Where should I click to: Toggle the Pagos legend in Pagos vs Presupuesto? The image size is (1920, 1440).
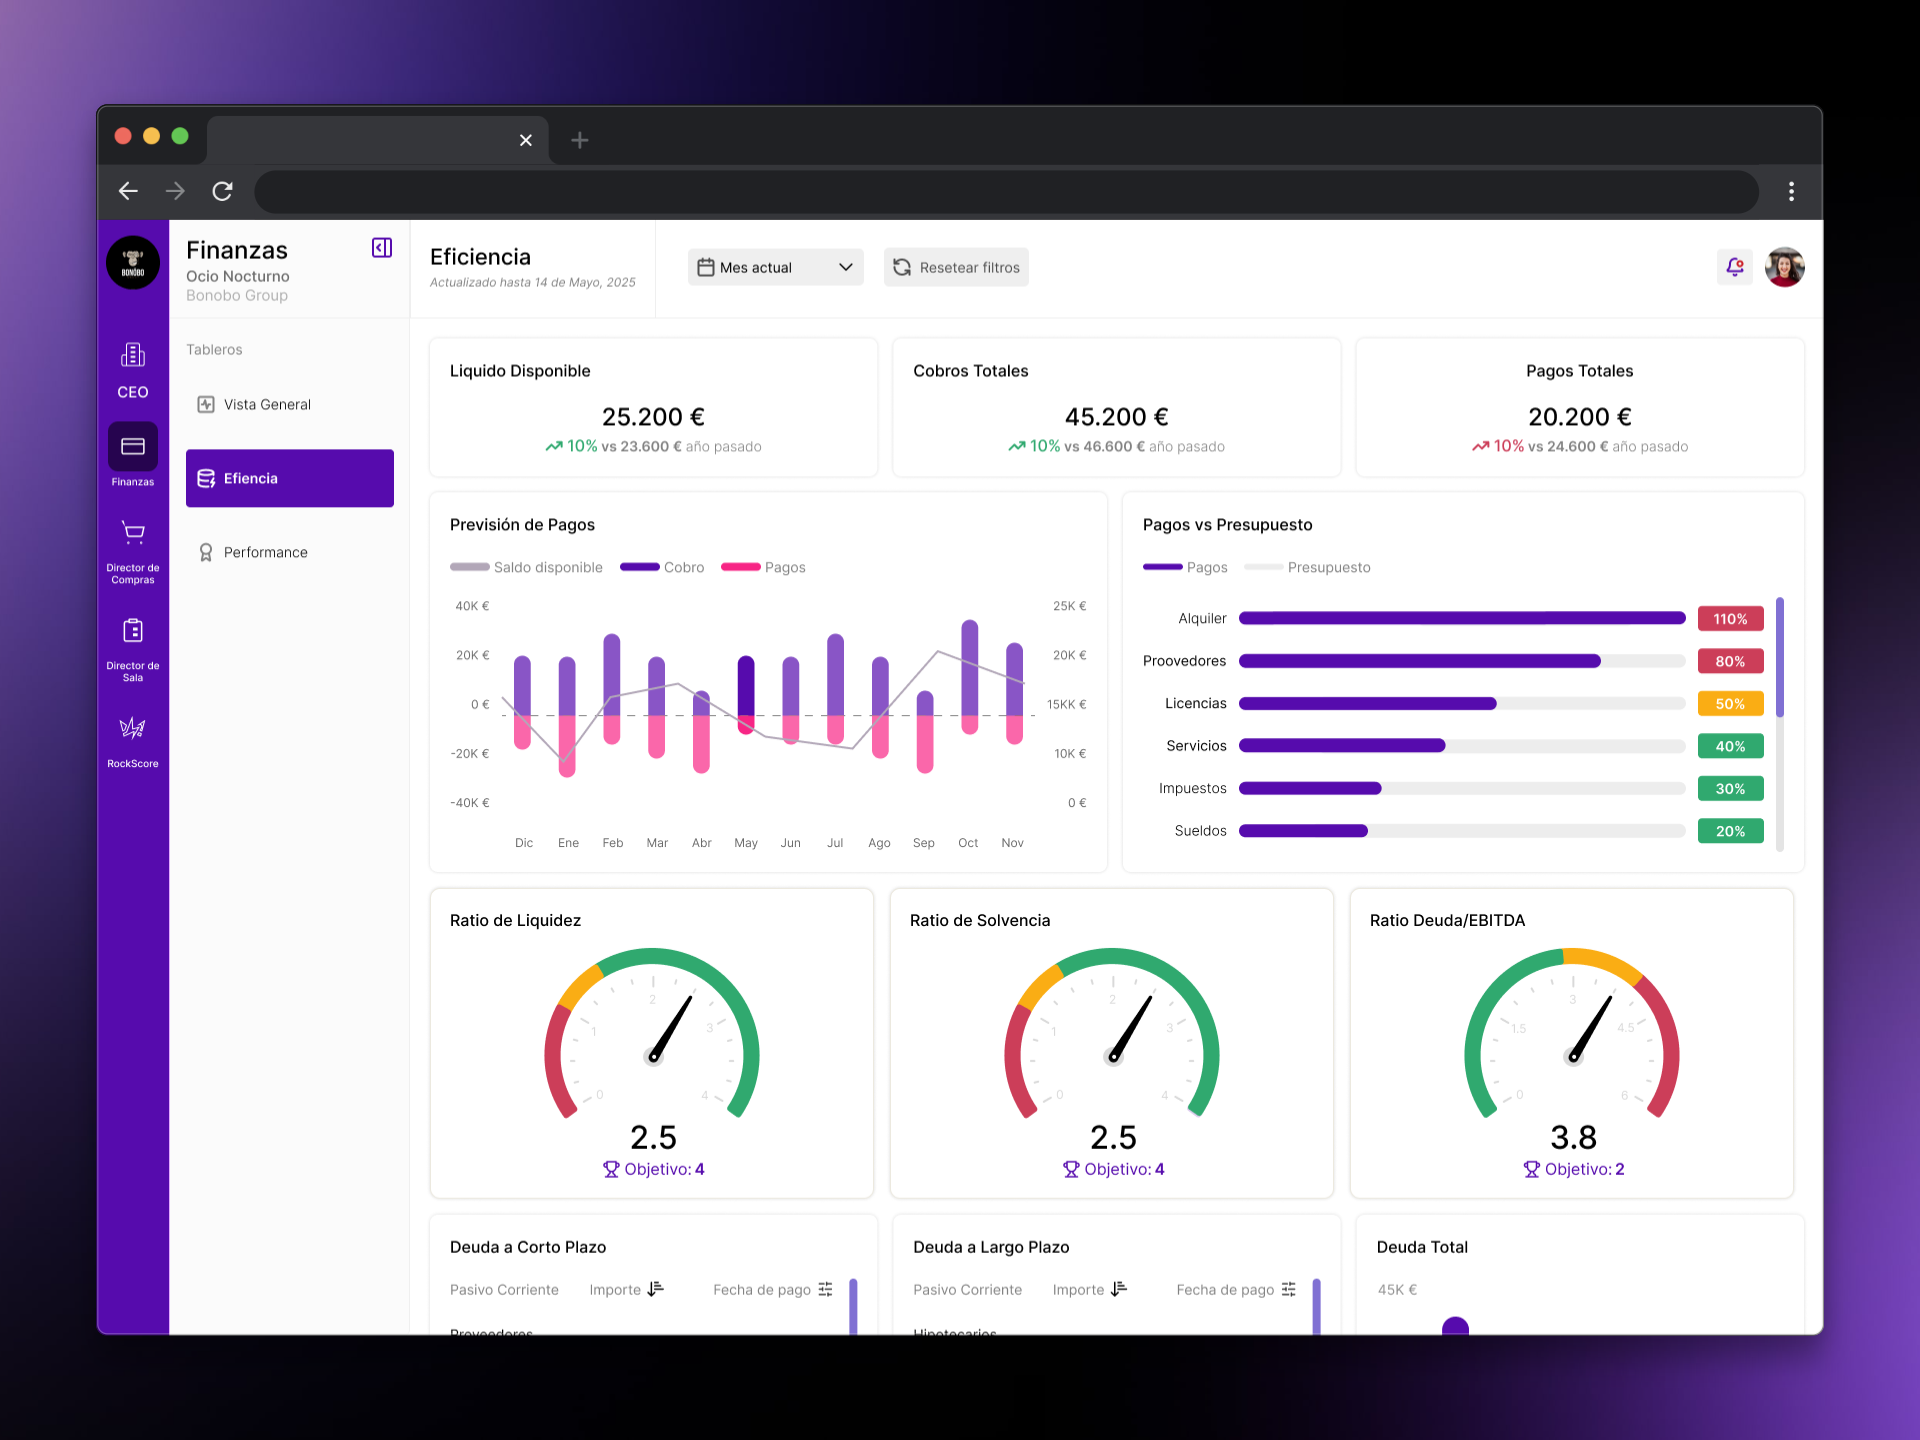click(x=1185, y=567)
